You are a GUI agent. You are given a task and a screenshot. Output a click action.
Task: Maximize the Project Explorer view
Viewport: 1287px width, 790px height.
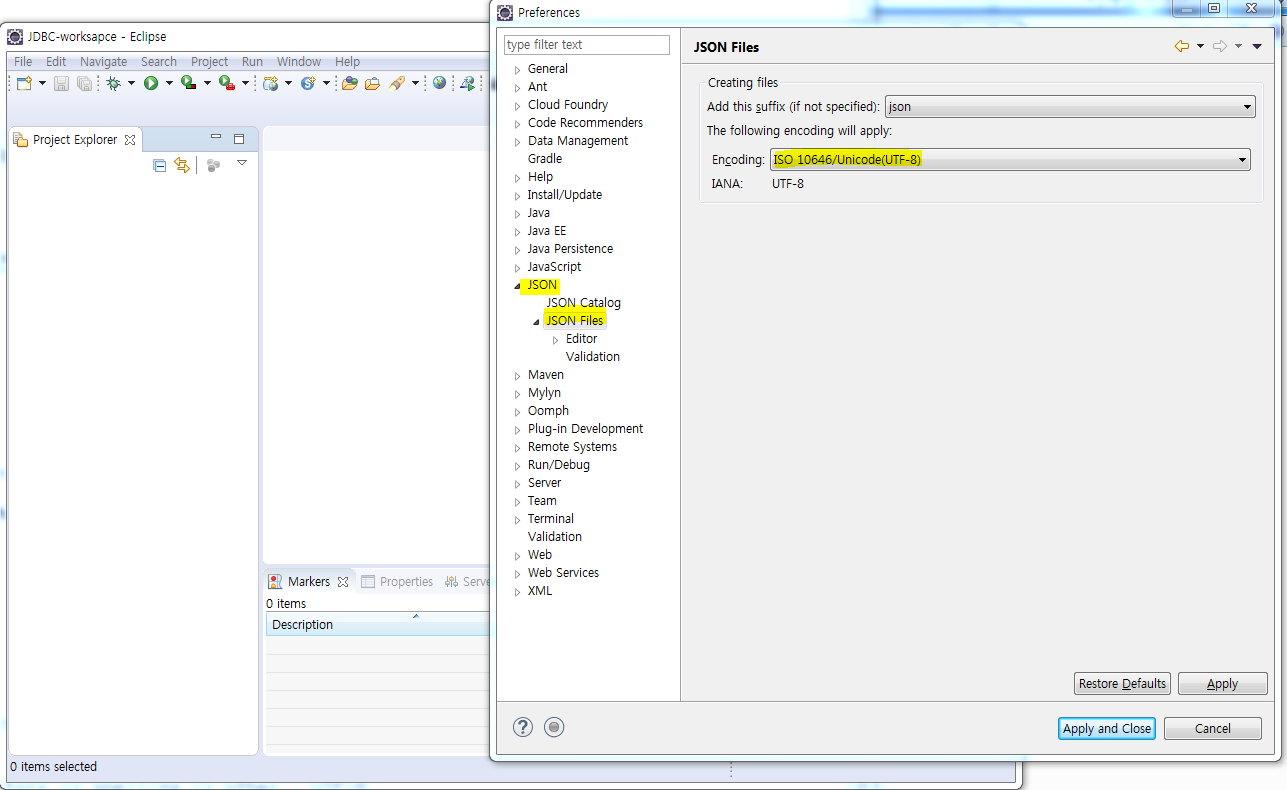tap(239, 138)
